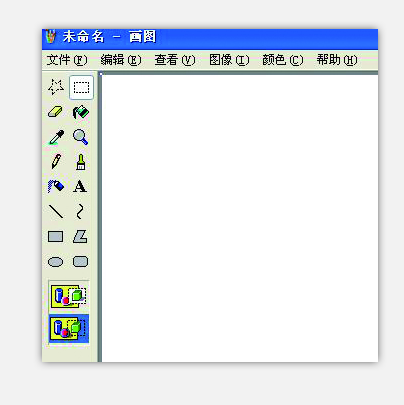
Task: Choose the Ellipse shape tool
Action: point(56,262)
